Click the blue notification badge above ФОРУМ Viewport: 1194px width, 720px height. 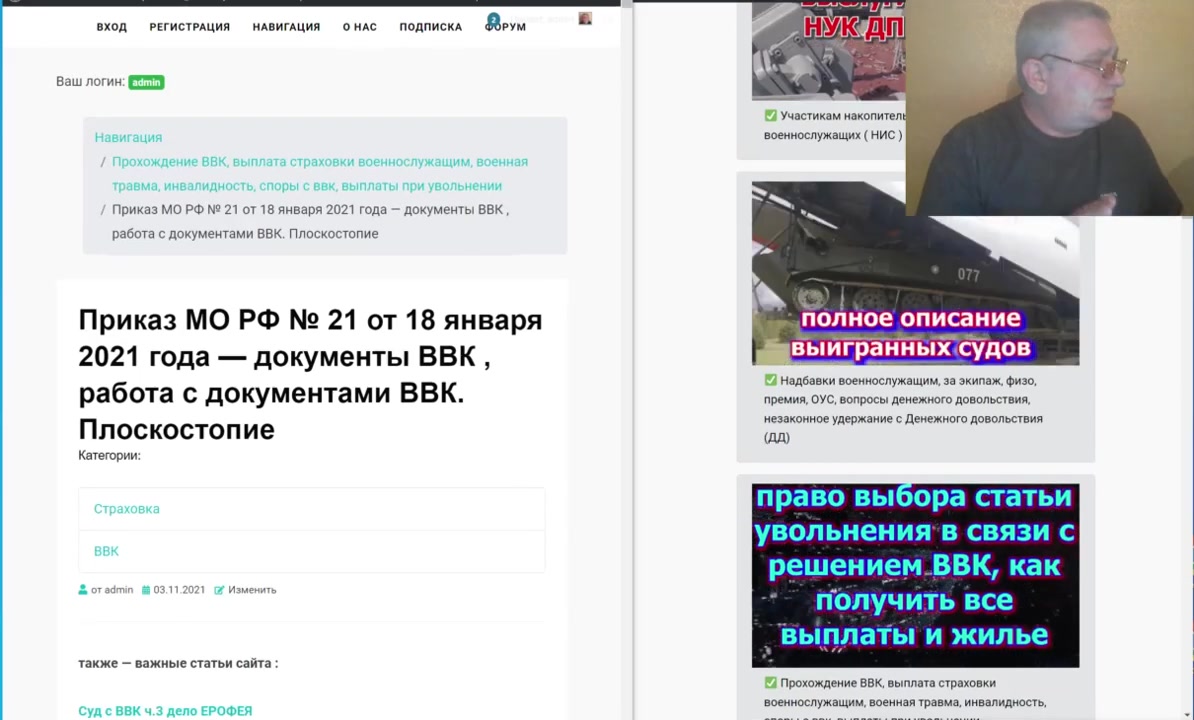click(x=493, y=19)
